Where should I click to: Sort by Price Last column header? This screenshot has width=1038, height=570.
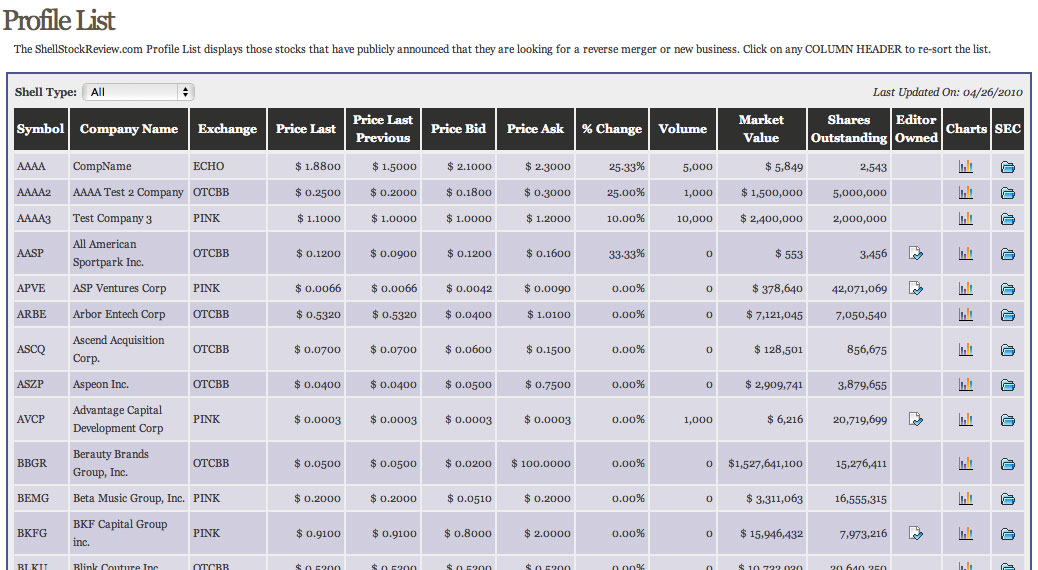click(306, 129)
